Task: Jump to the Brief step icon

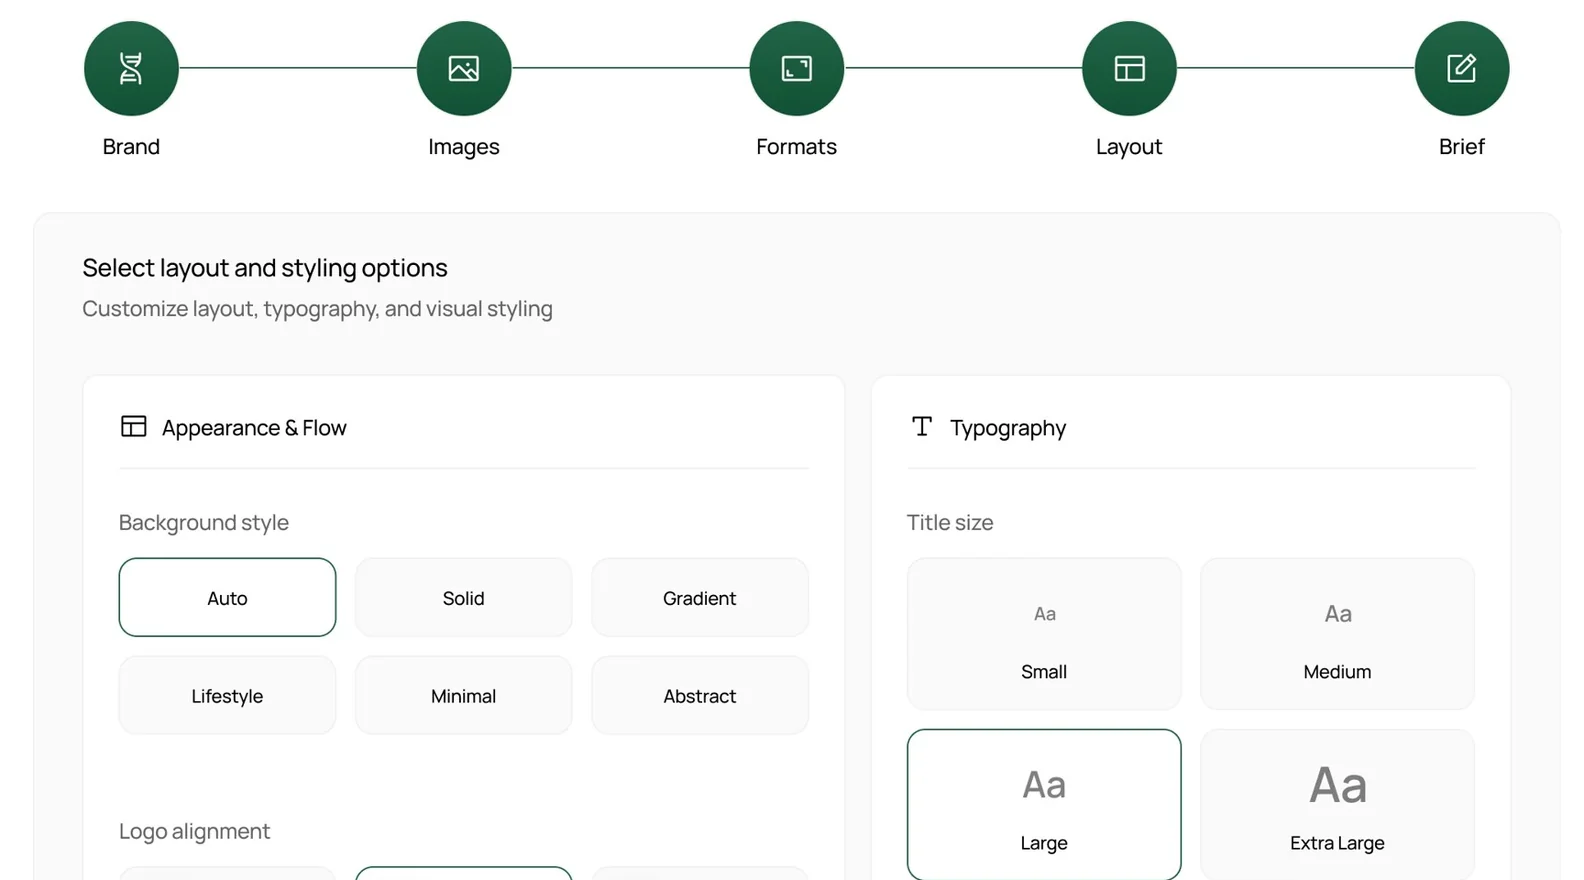Action: (1462, 68)
